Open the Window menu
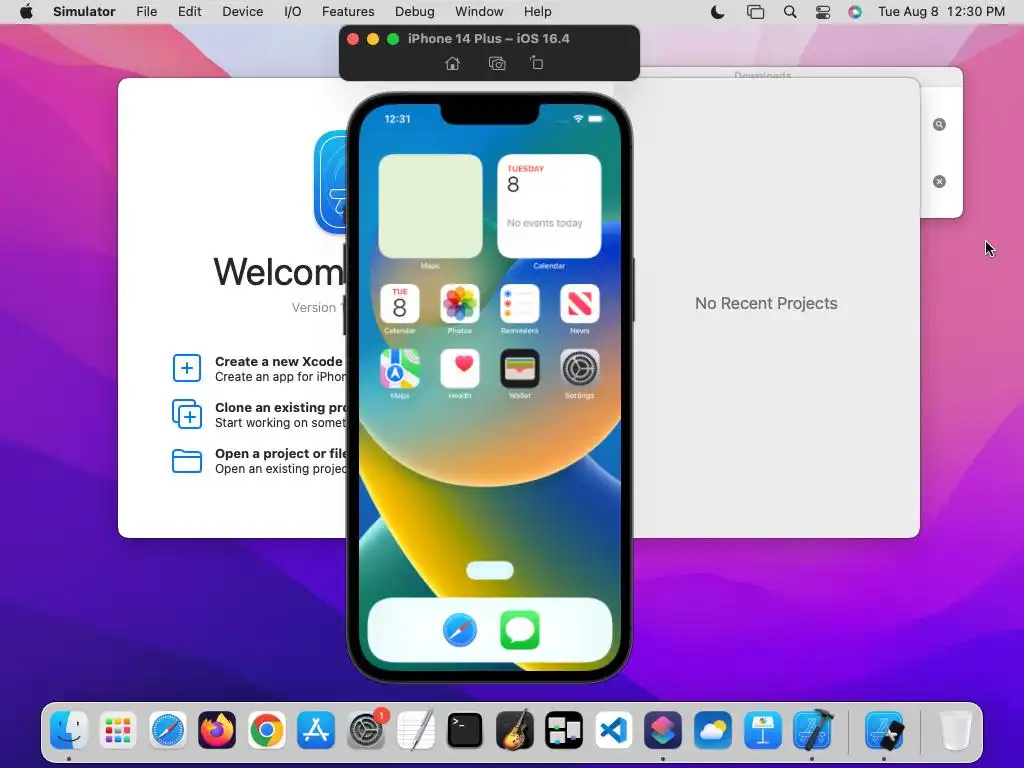 pyautogui.click(x=479, y=12)
